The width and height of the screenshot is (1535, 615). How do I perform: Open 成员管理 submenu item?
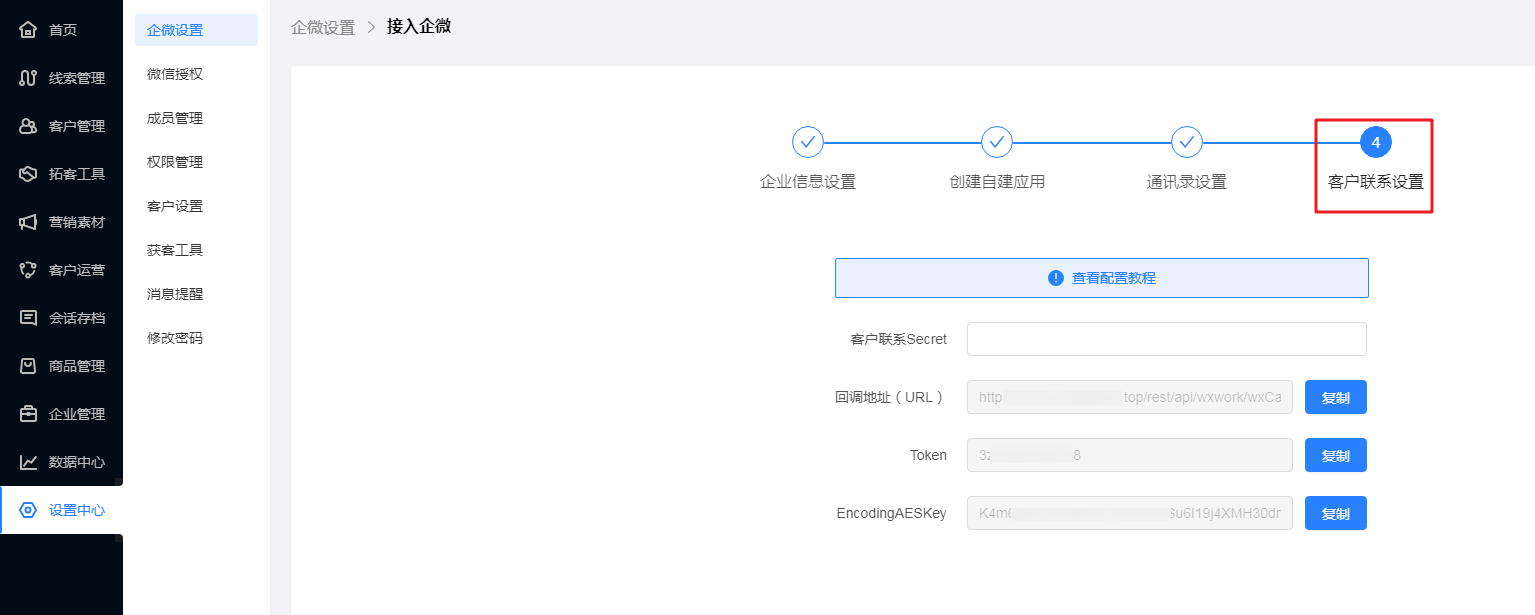175,118
